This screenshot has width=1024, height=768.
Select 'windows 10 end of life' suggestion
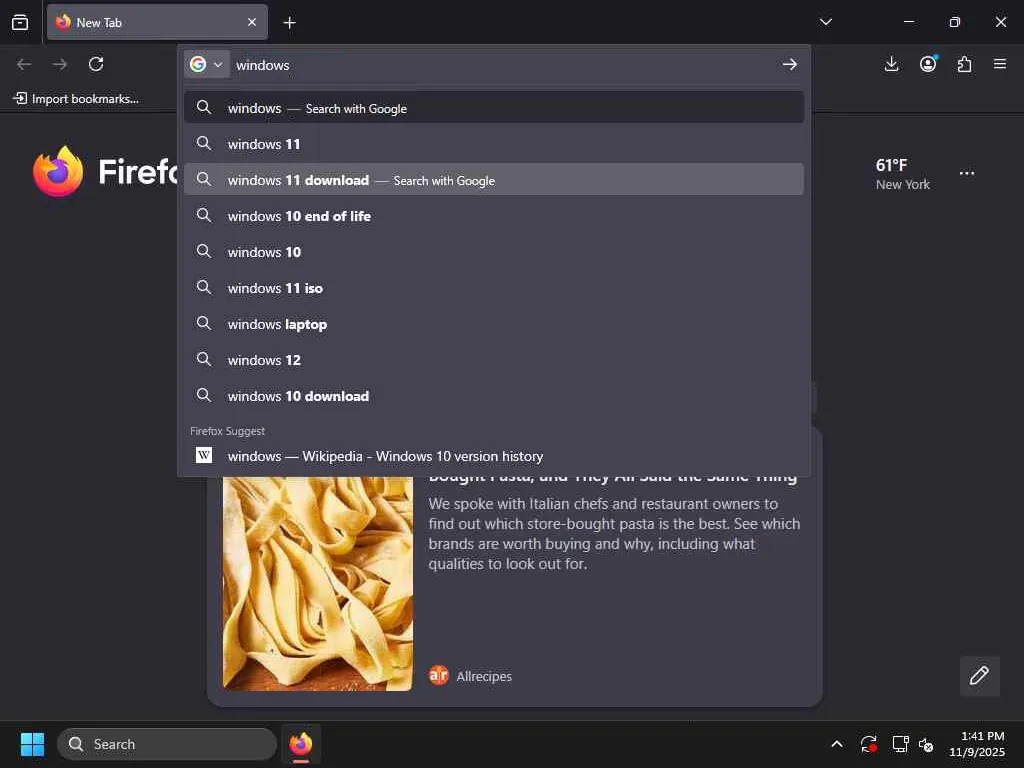(x=494, y=216)
